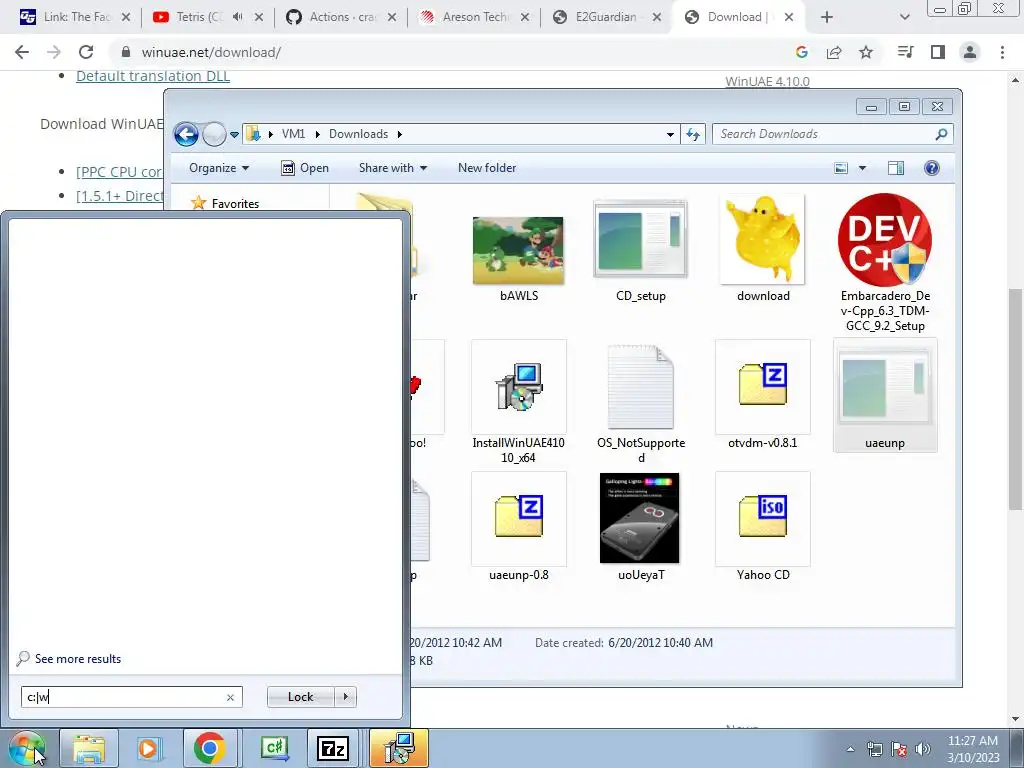The width and height of the screenshot is (1024, 768).
Task: Click the Default translation DLL link
Action: [x=153, y=76]
